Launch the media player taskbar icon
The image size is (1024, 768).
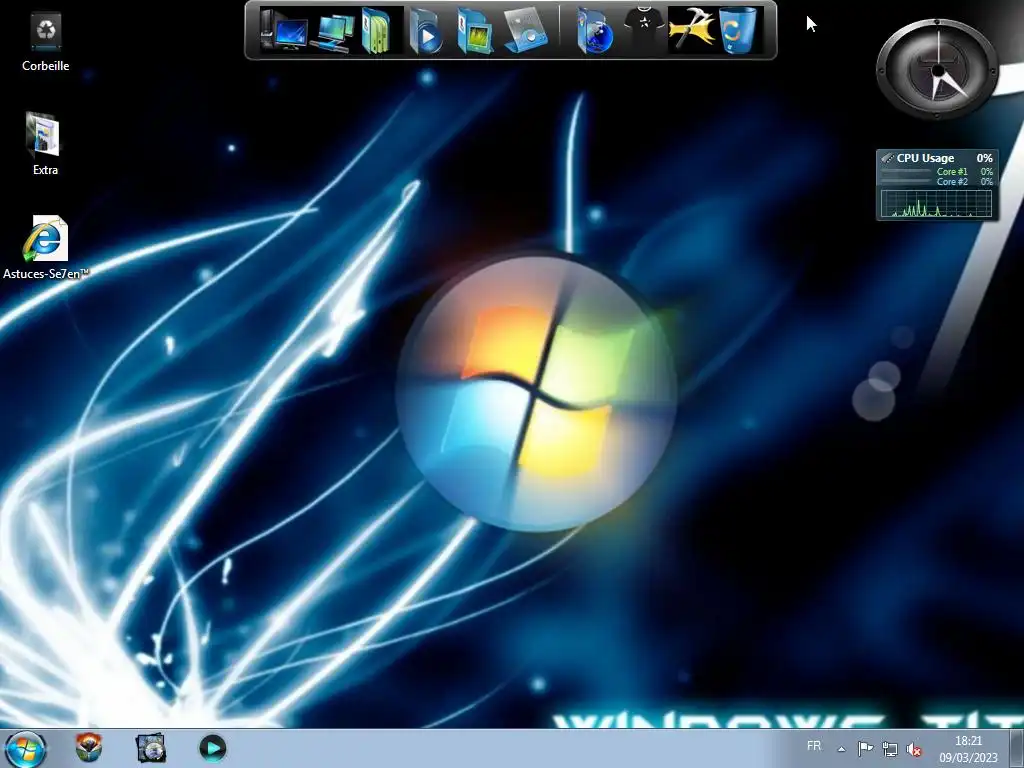[212, 748]
